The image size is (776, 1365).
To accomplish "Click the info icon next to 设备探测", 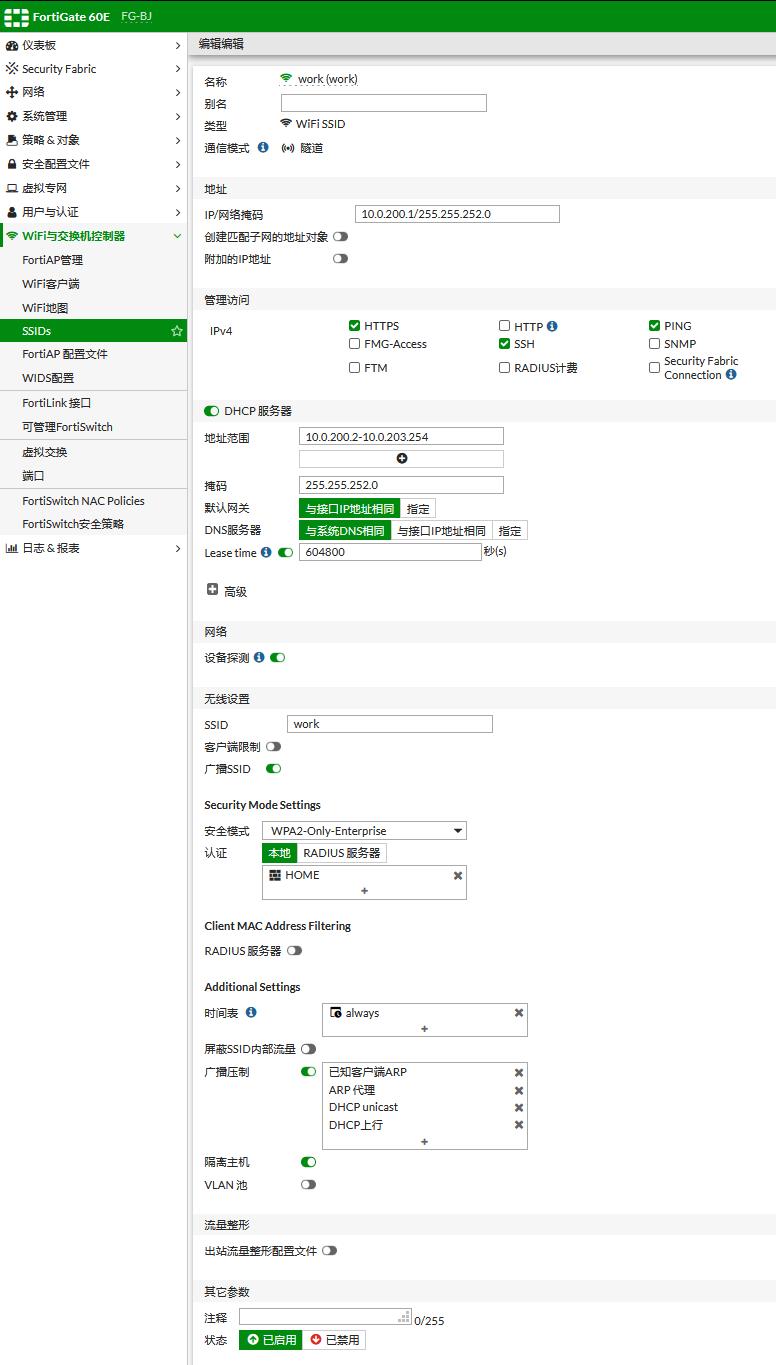I will tap(259, 657).
